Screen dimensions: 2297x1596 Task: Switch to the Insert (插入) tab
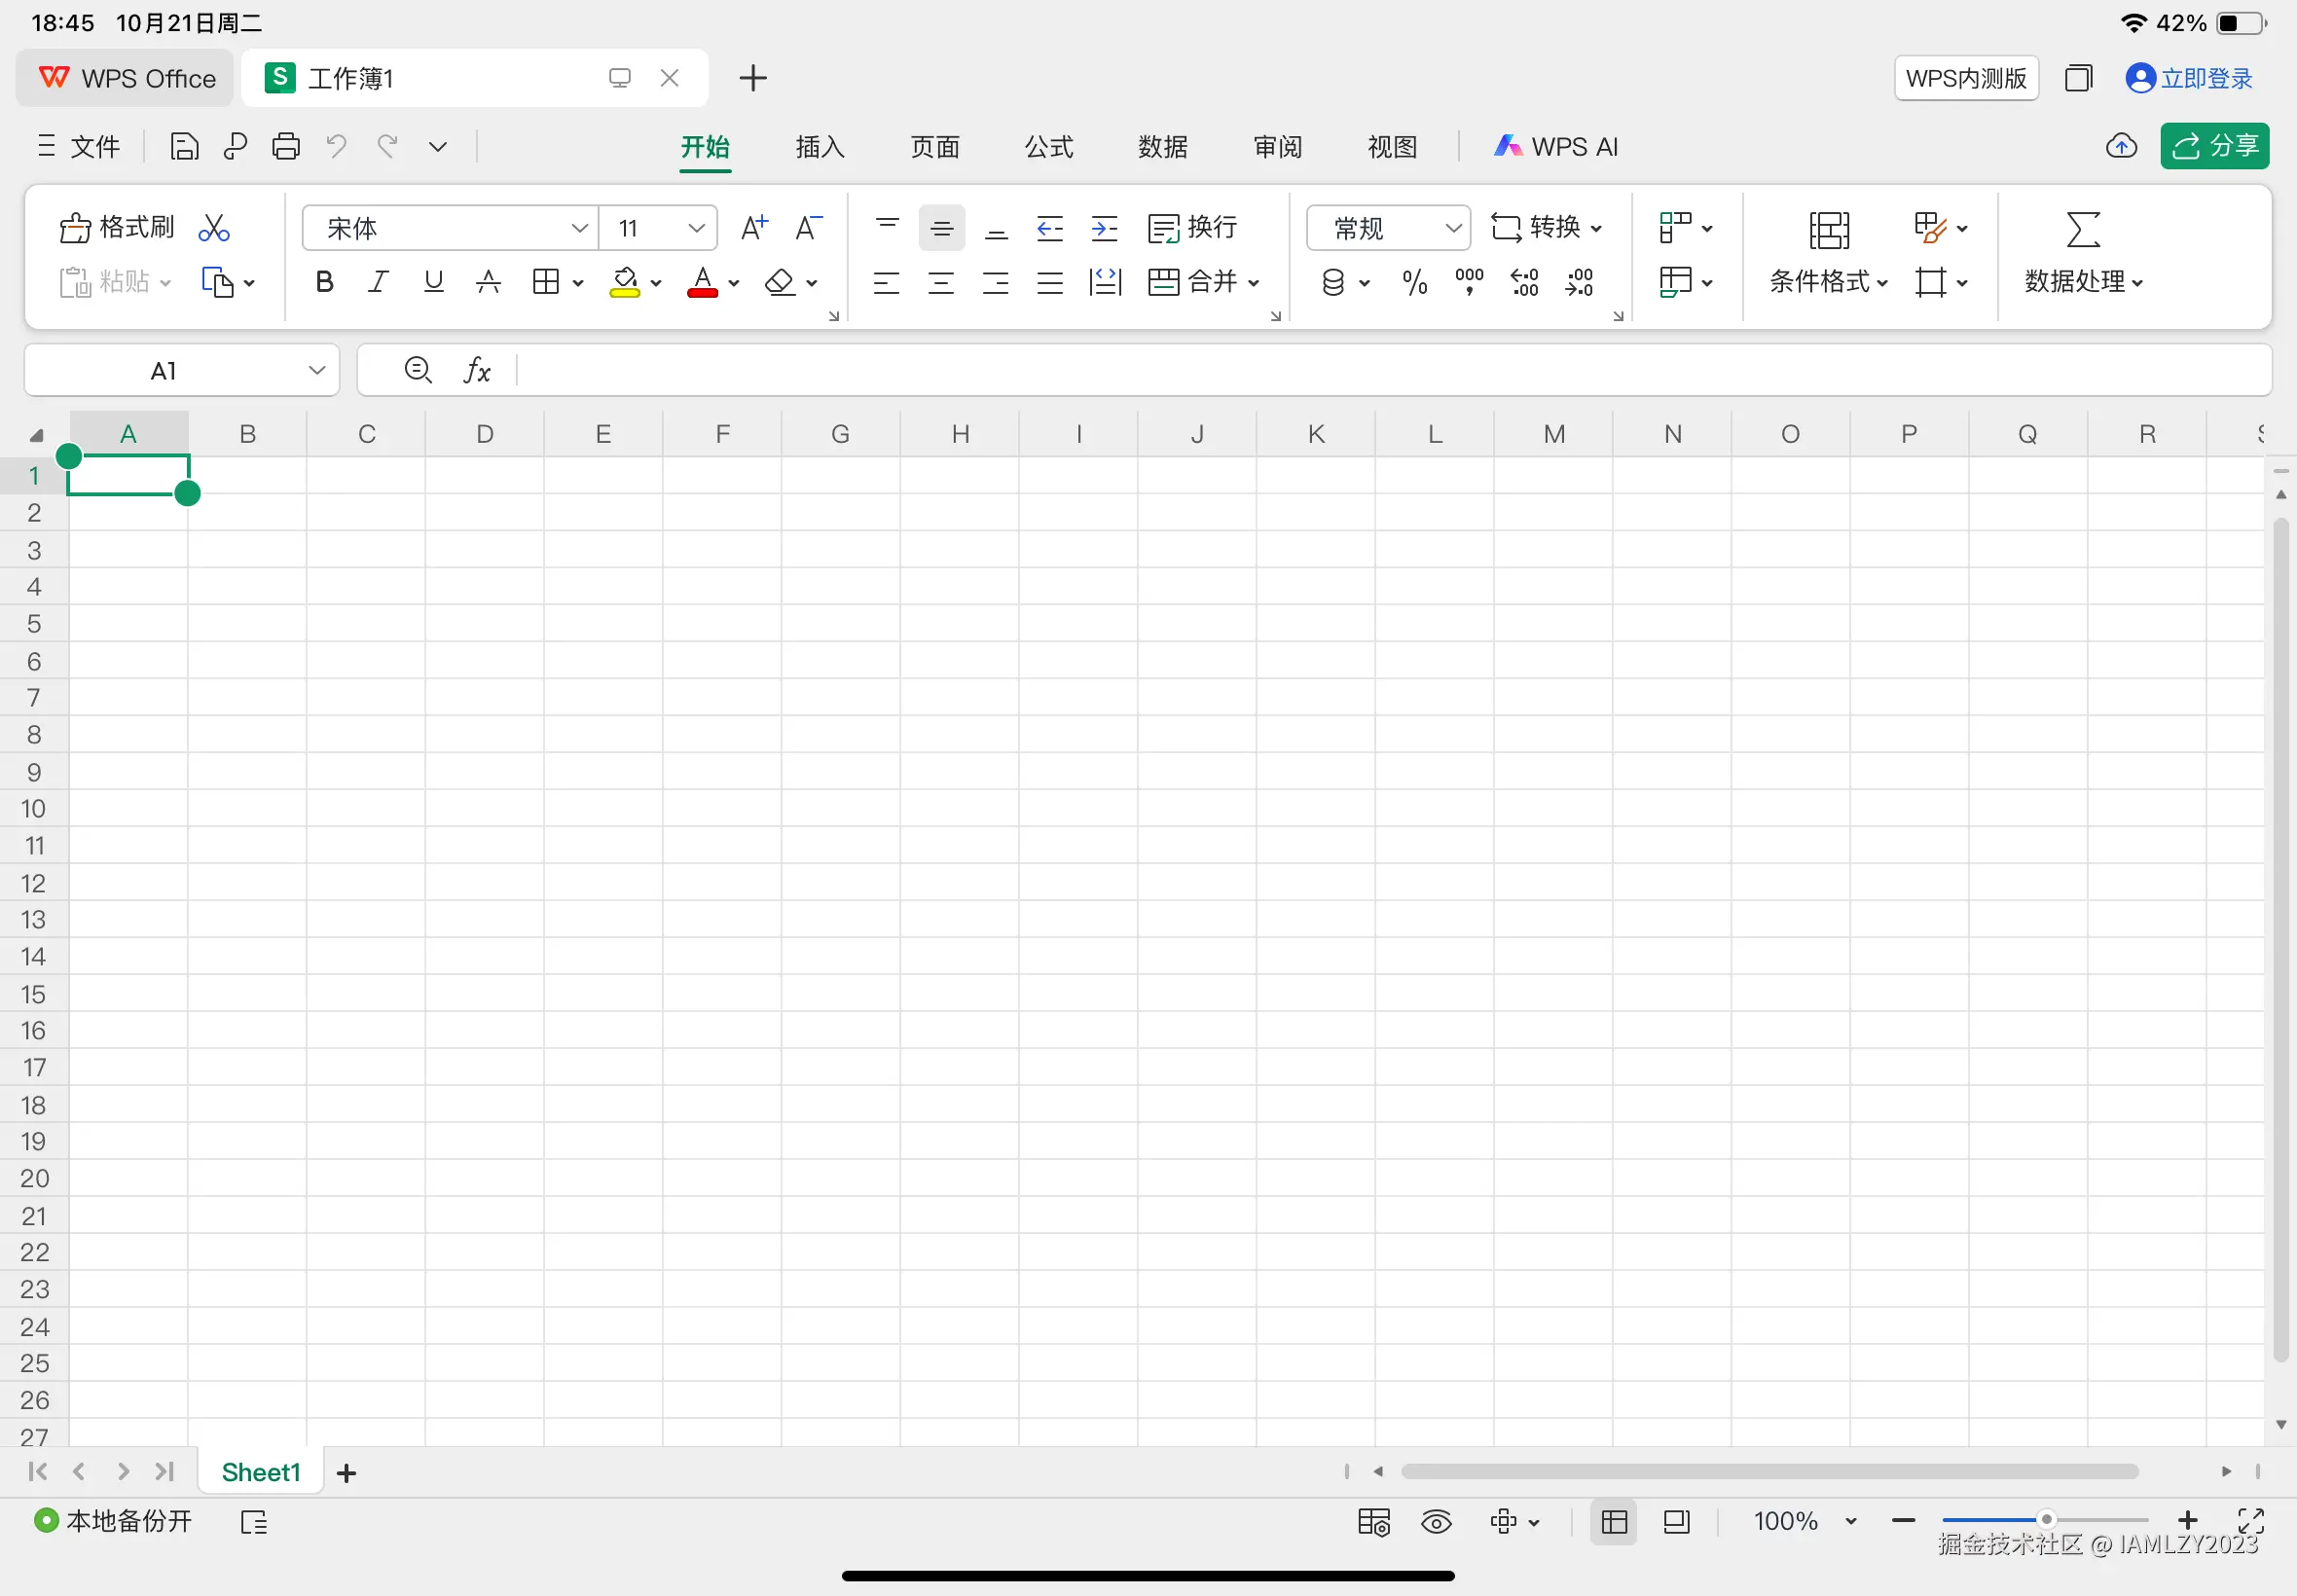click(x=820, y=147)
